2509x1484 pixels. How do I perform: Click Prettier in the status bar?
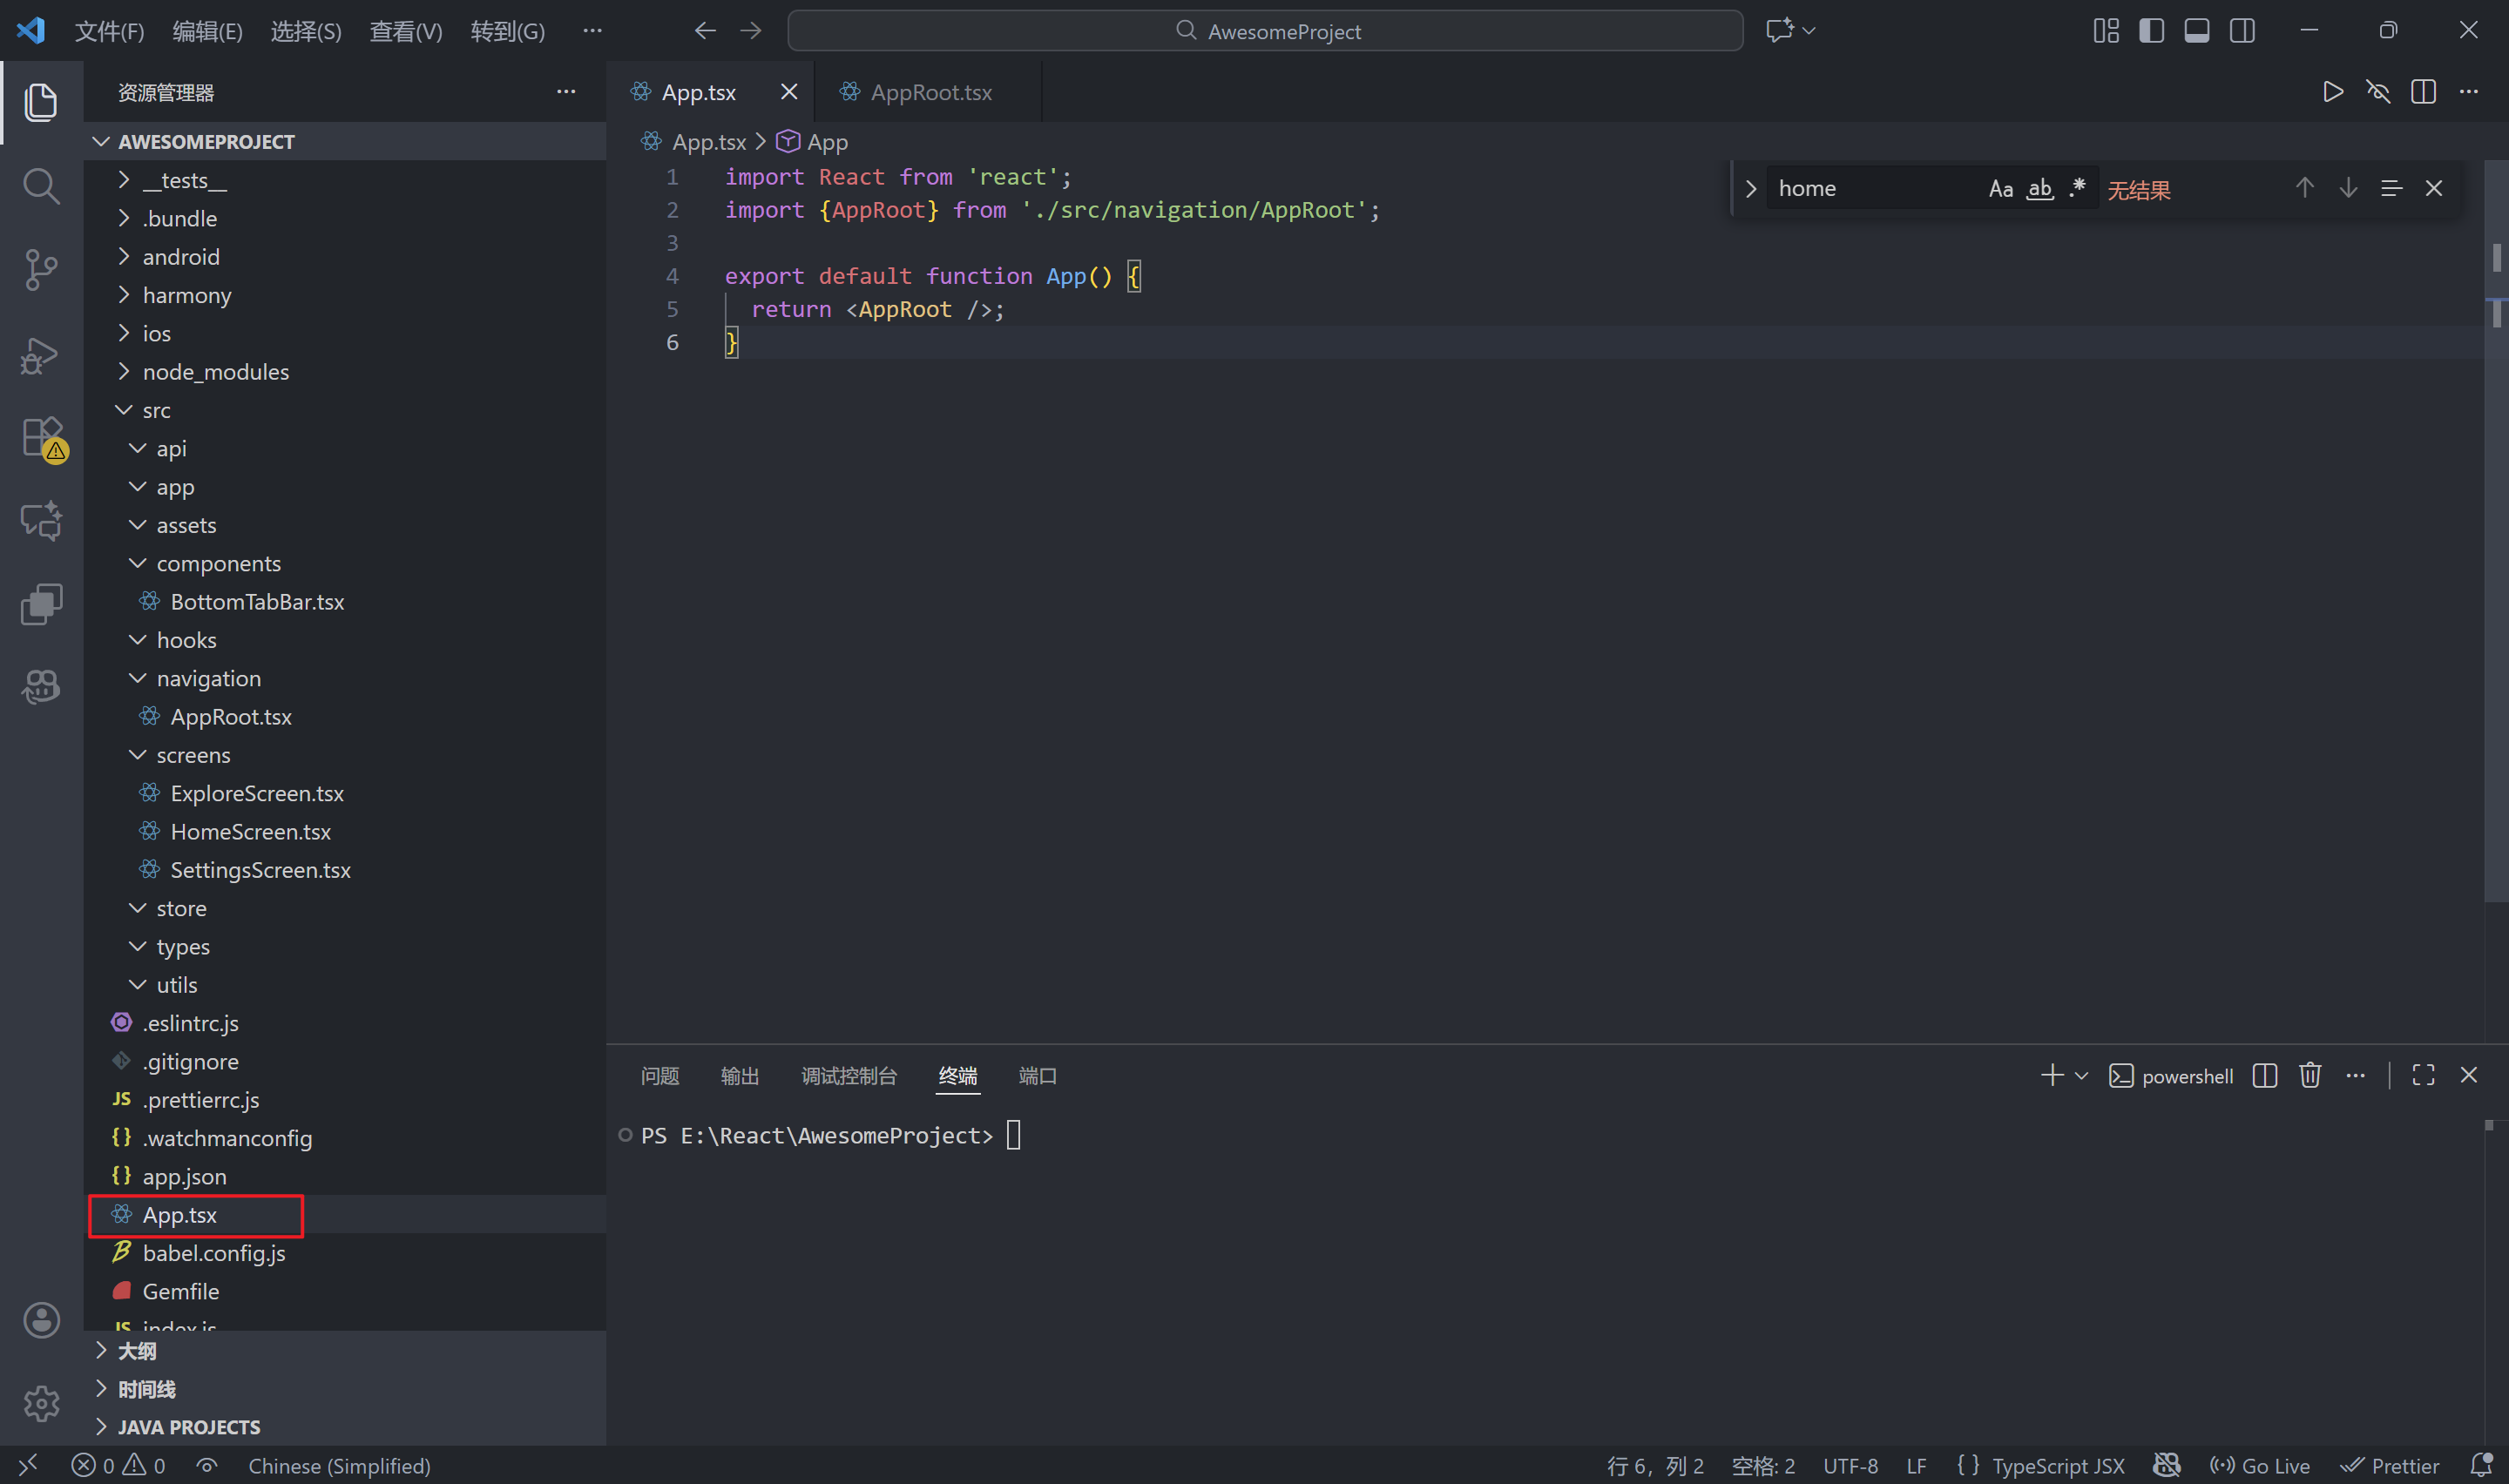point(2391,1466)
